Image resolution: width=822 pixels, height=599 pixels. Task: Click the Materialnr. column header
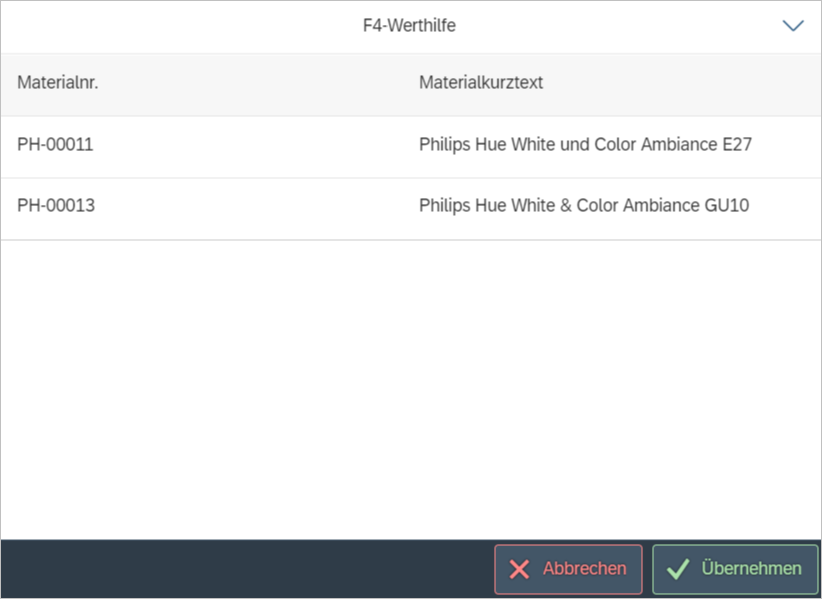(57, 83)
